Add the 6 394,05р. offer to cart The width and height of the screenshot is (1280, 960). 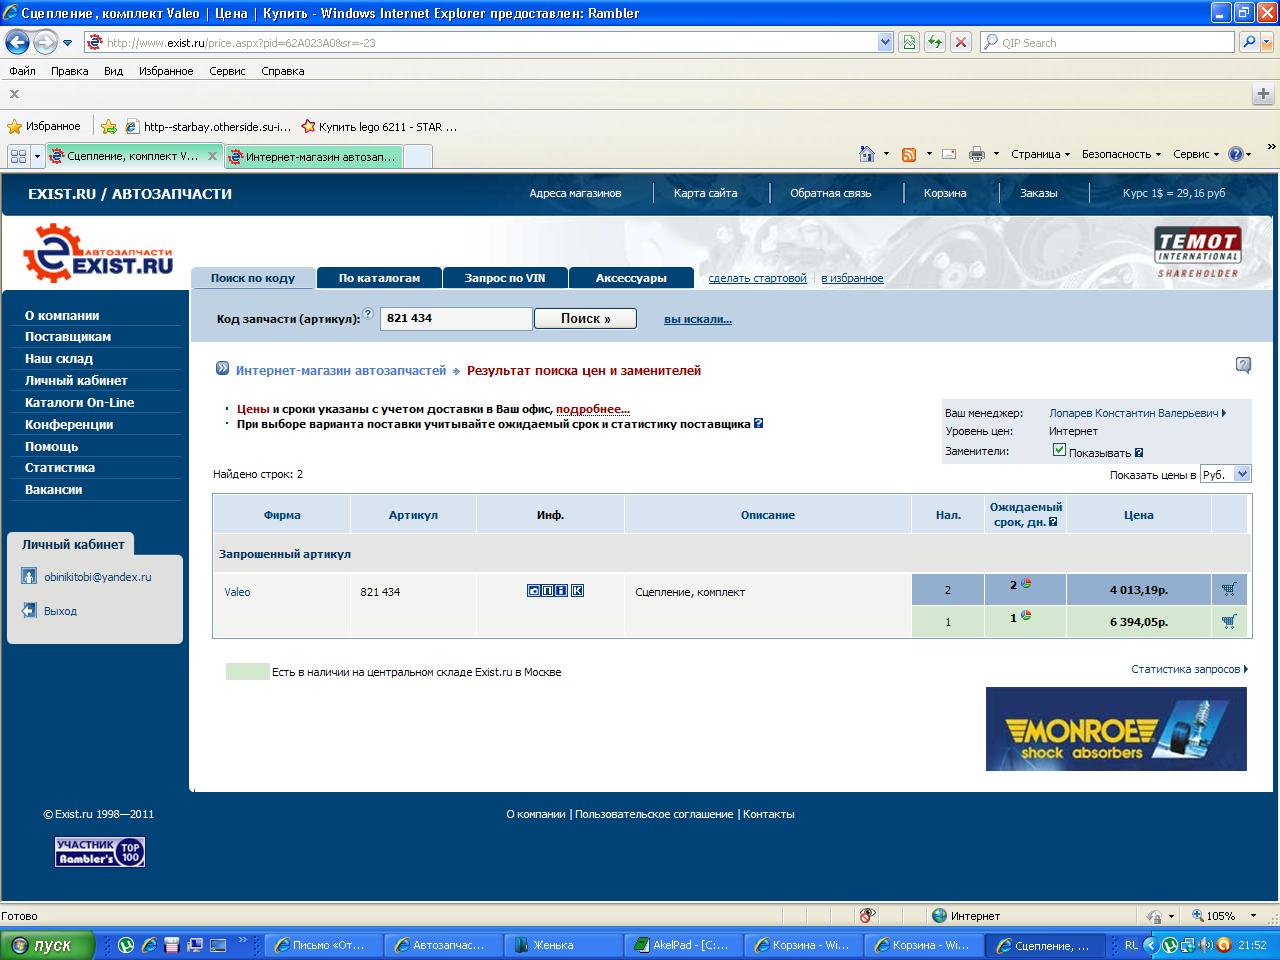pyautogui.click(x=1229, y=621)
